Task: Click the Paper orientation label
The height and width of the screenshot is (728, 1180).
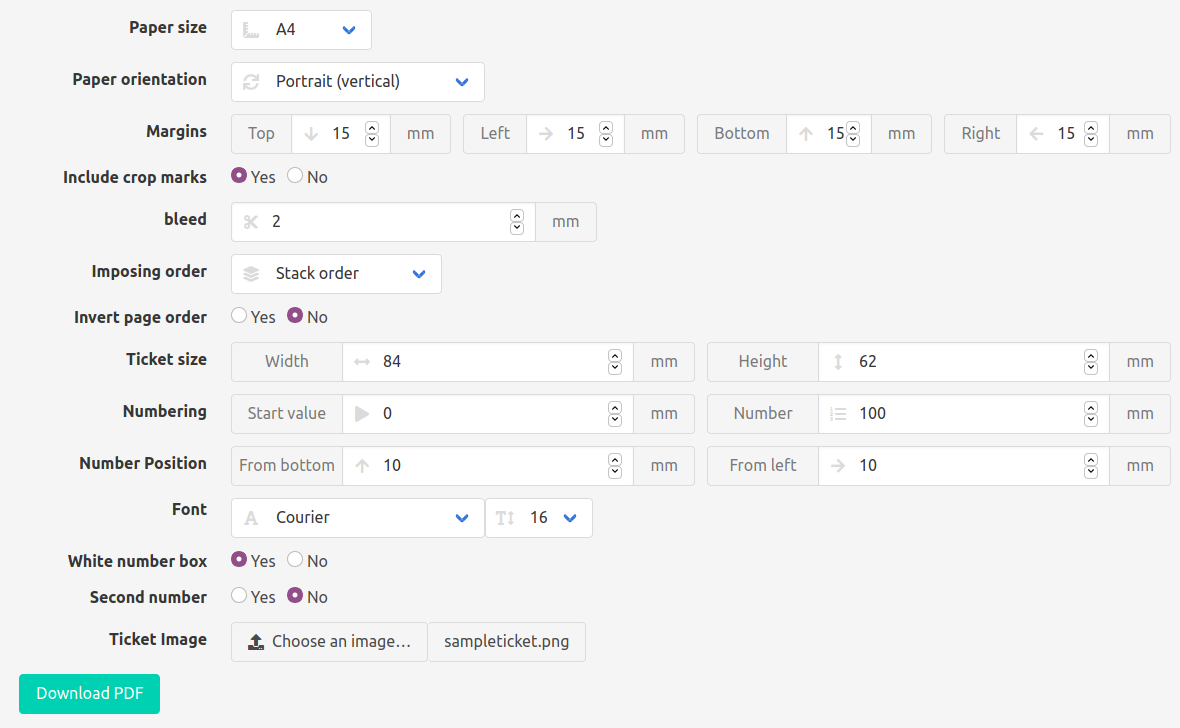Action: coord(139,80)
